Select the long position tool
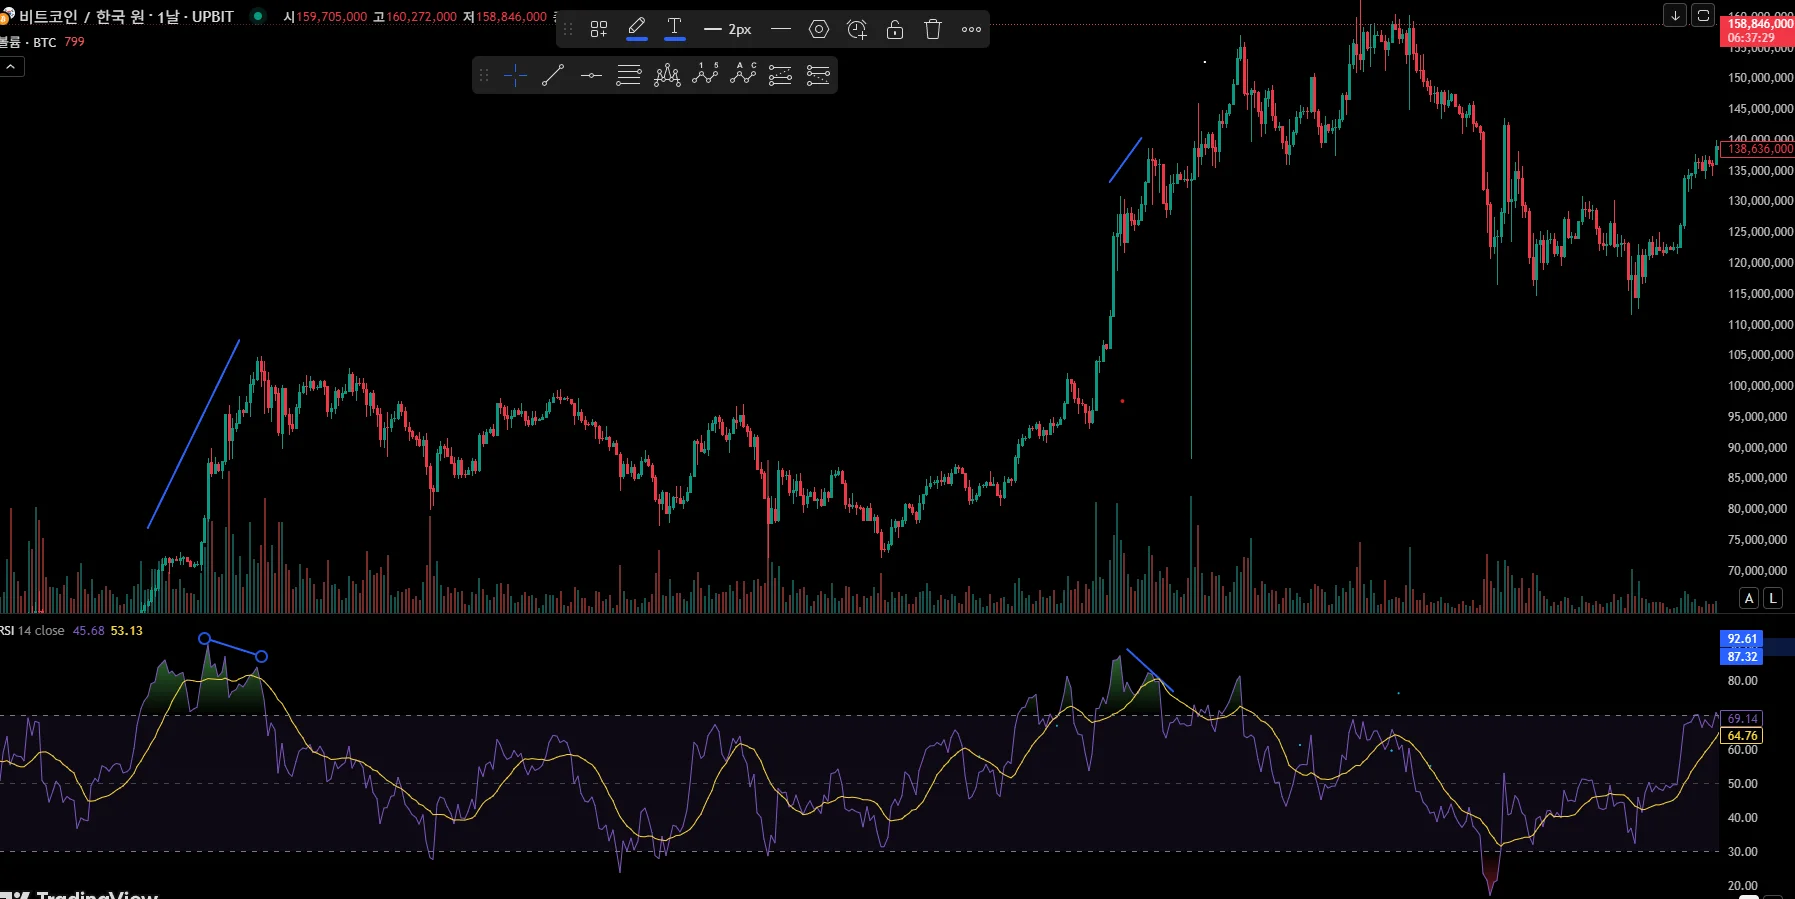Screen dimensions: 1795x899 781,75
